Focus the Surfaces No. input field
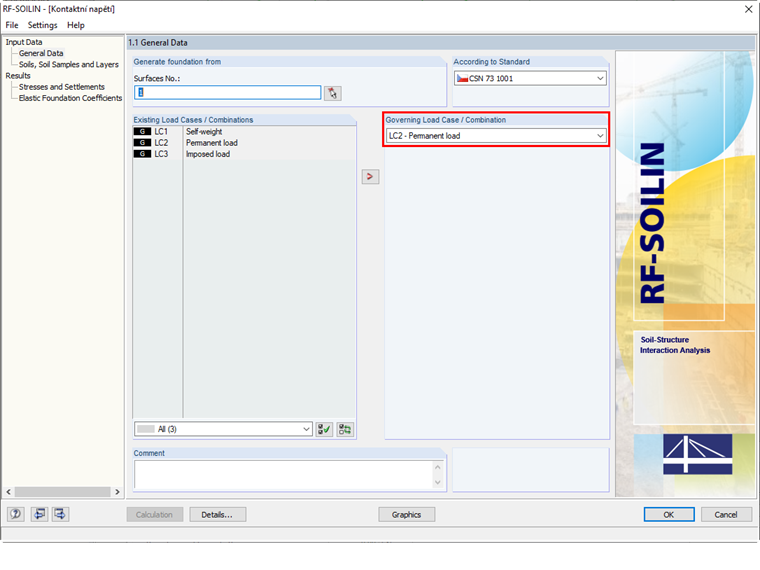Image resolution: width=760 pixels, height=570 pixels. coord(227,92)
